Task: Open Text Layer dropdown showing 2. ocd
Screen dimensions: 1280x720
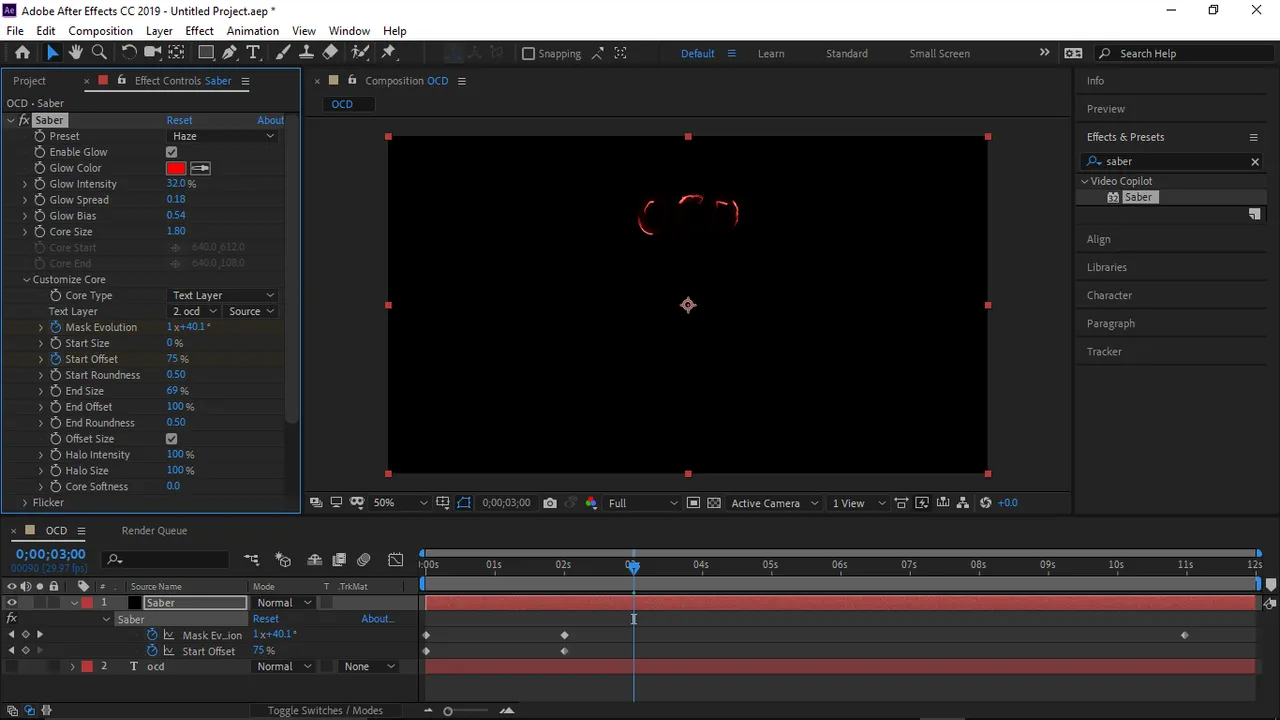Action: [193, 311]
